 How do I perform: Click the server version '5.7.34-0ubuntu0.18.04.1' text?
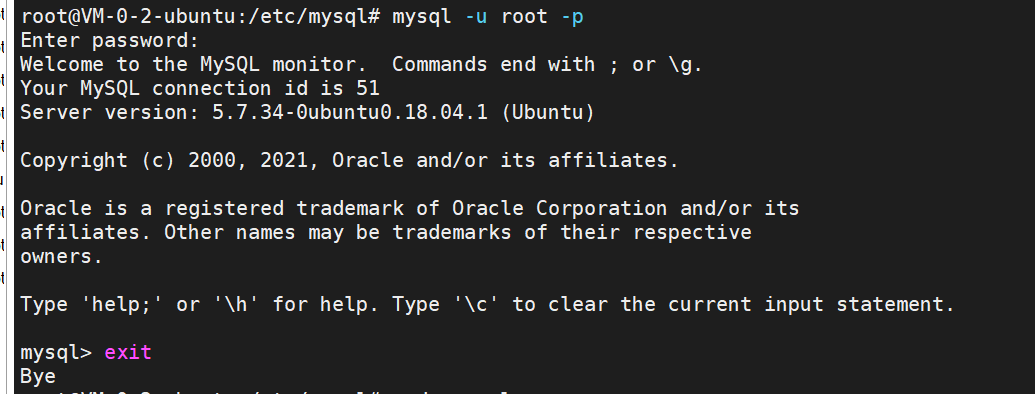[350, 113]
